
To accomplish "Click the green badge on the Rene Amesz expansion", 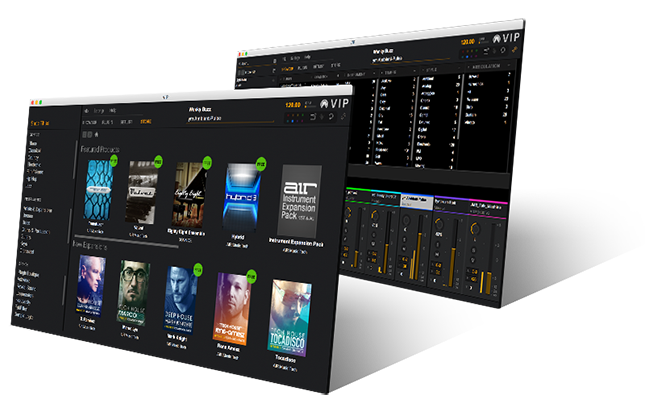I will pyautogui.click(x=251, y=275).
